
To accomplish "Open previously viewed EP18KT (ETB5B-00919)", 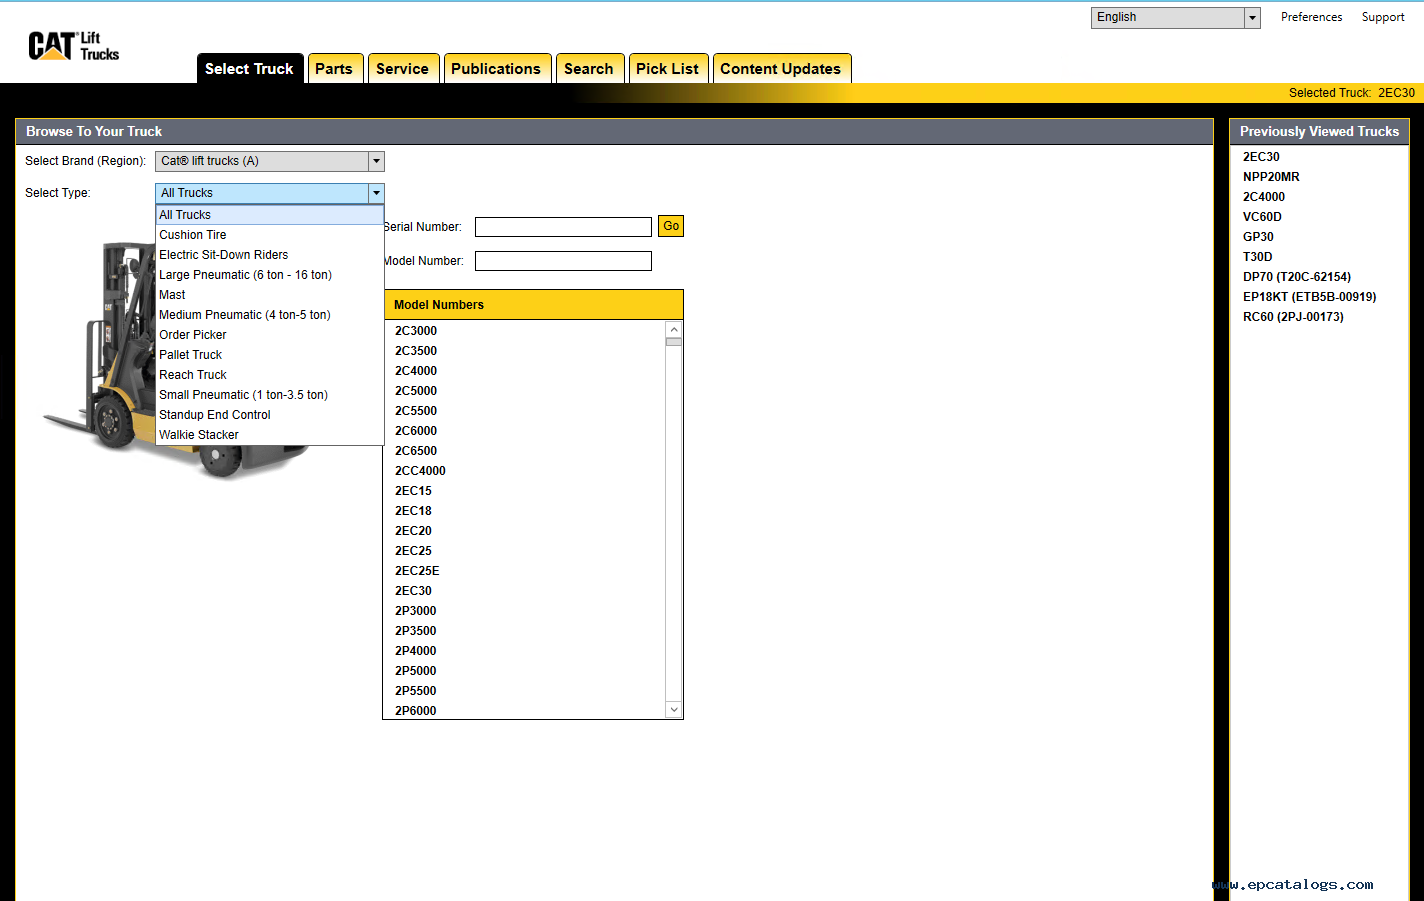I will click(x=1310, y=297).
